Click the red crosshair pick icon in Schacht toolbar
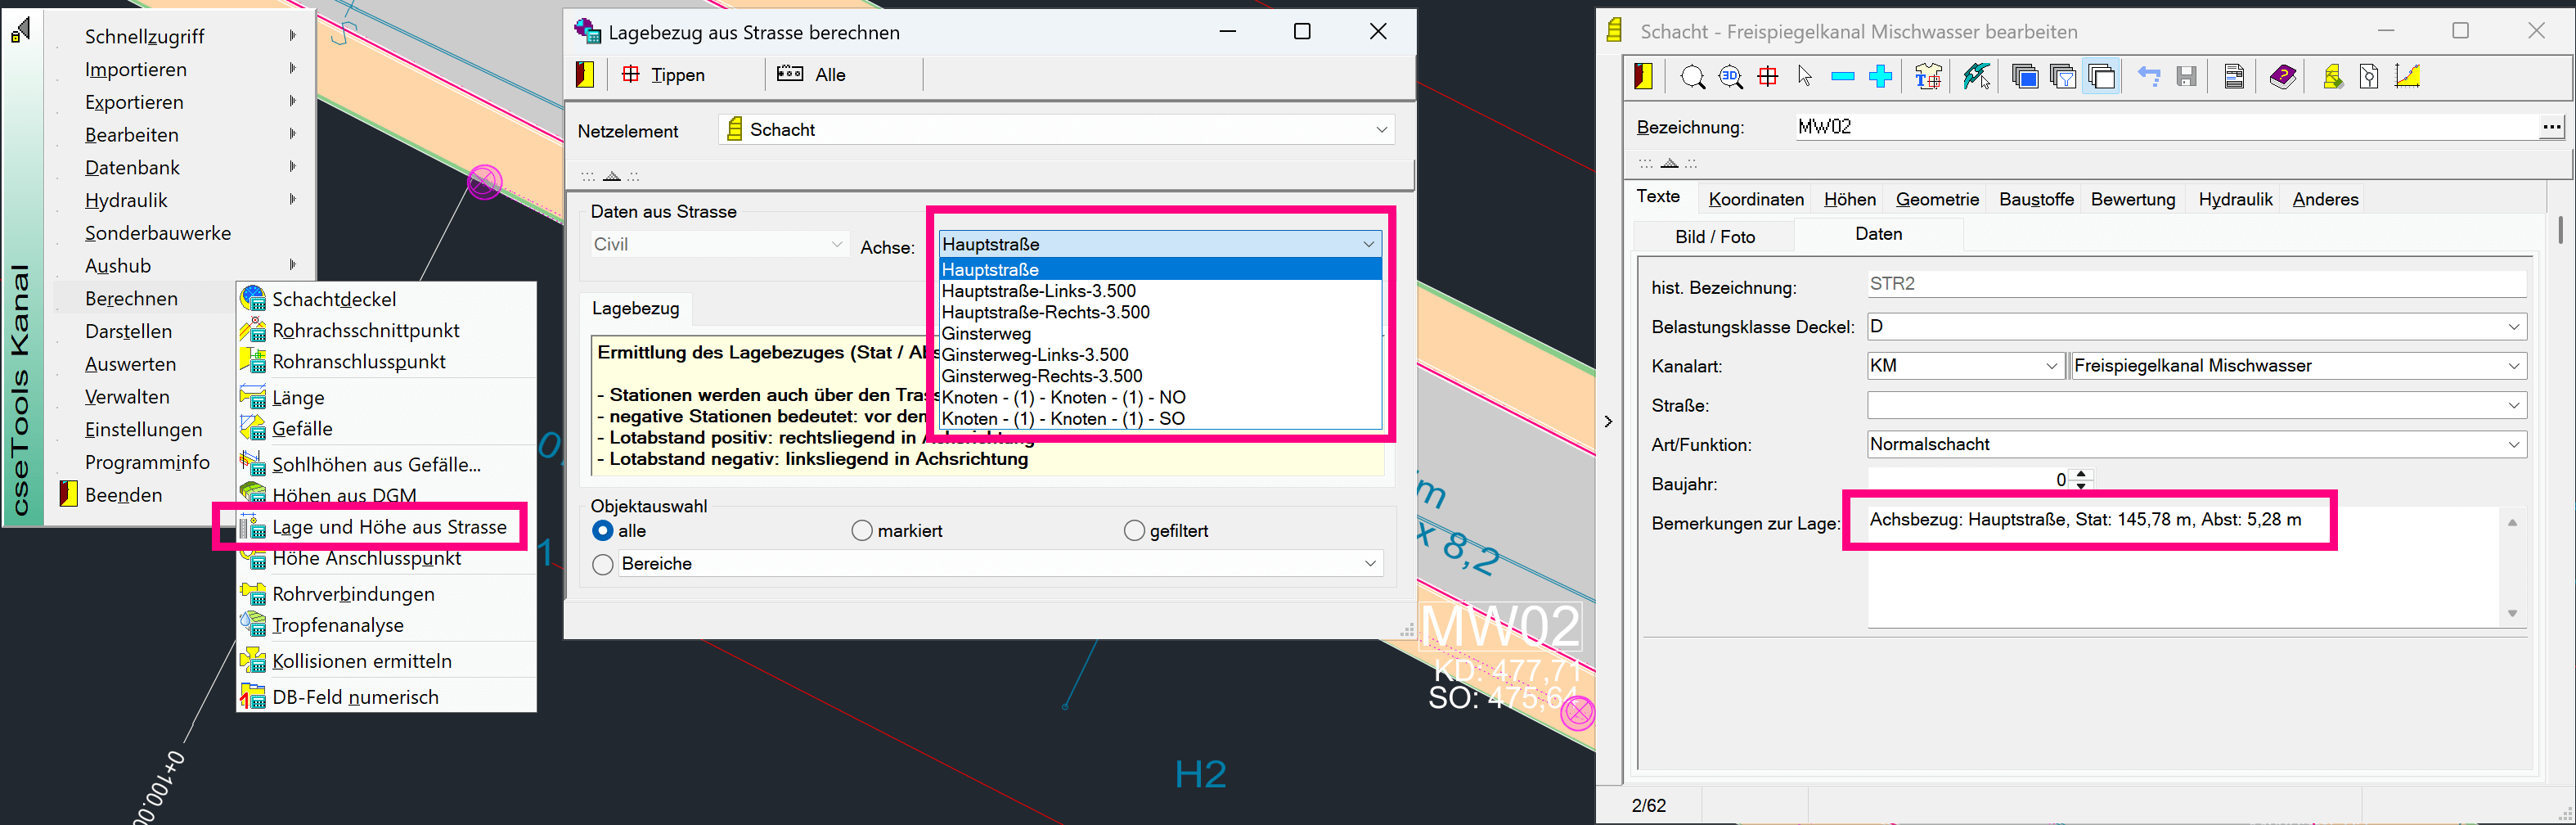Screen dimensions: 2576x825 (1768, 77)
